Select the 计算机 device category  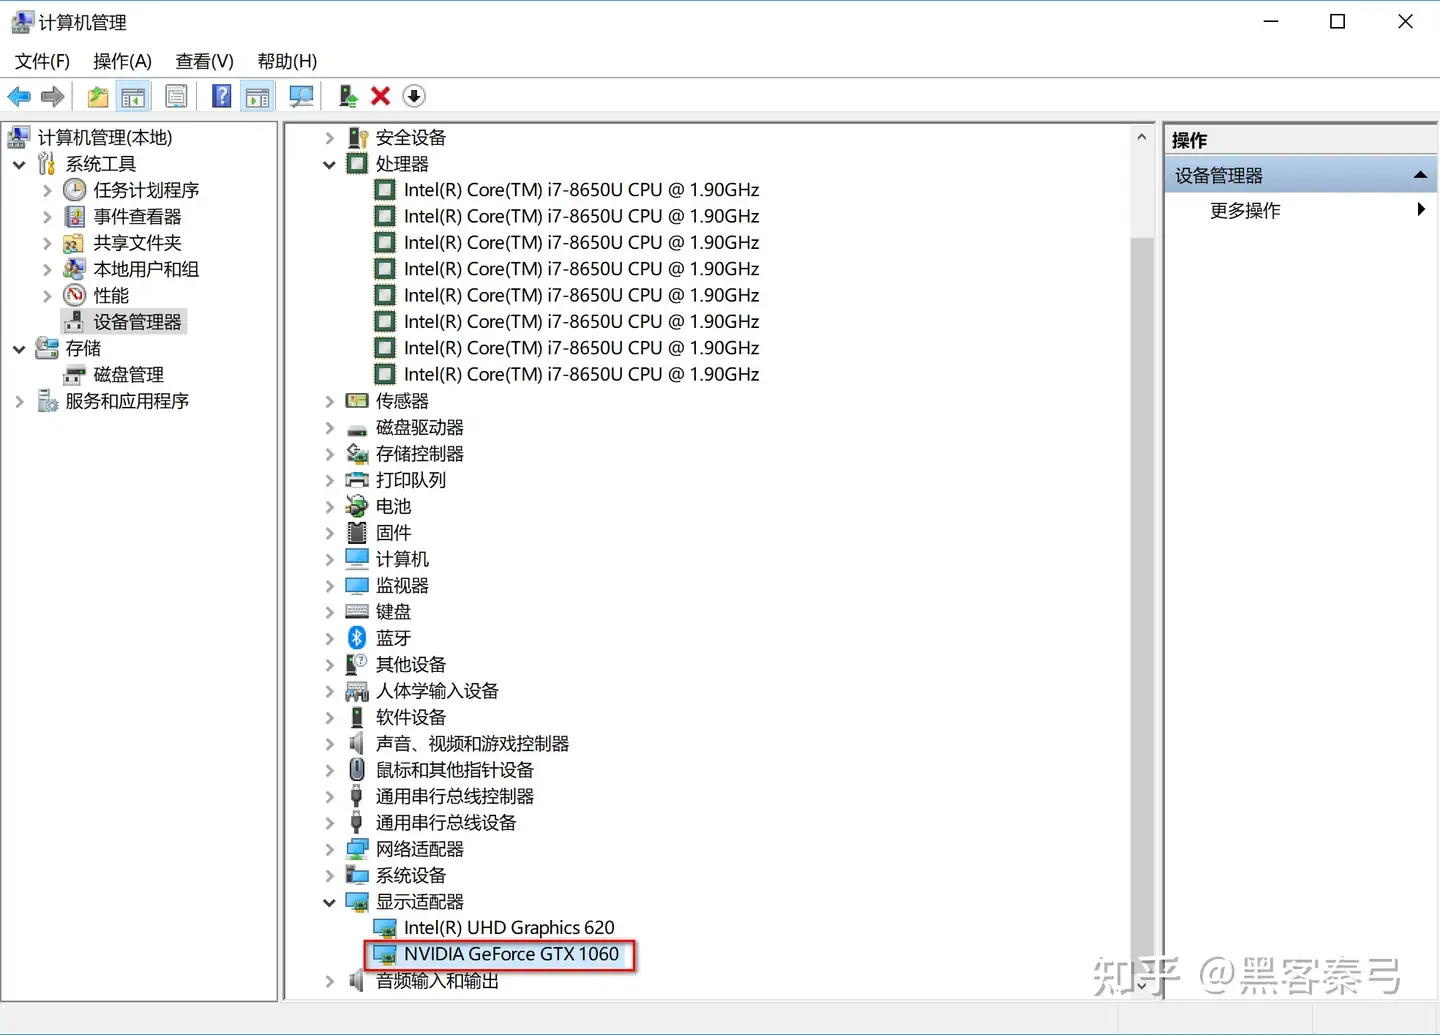(x=402, y=559)
